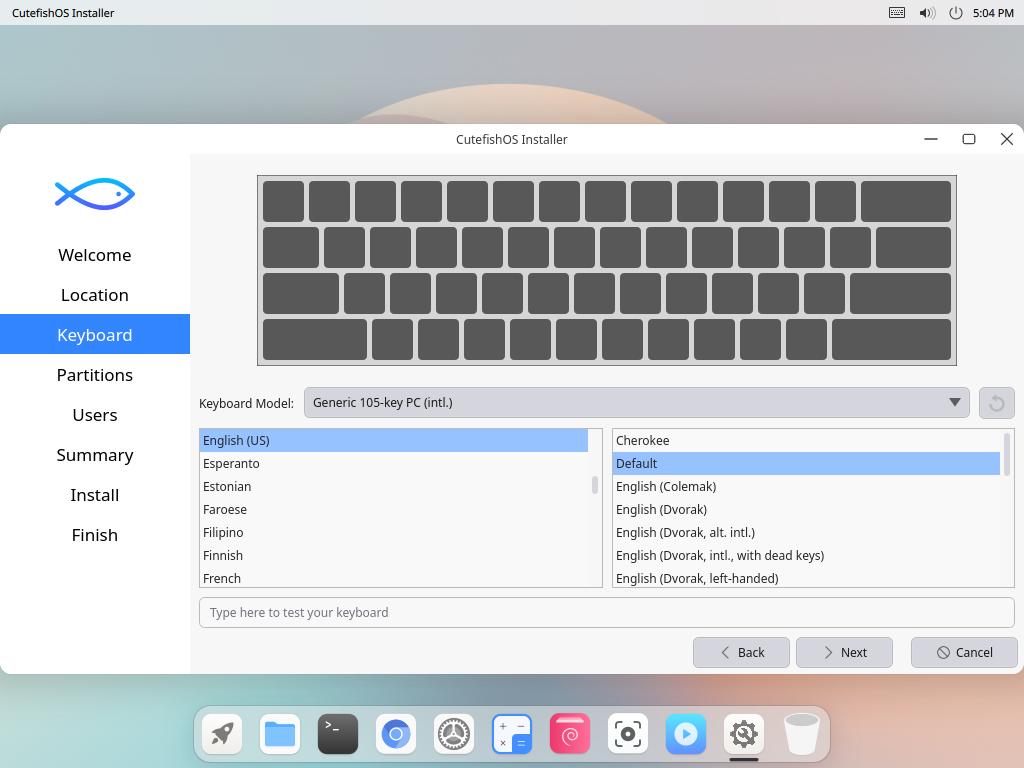
Task: Click the keyboard indicator in top panel
Action: (897, 12)
